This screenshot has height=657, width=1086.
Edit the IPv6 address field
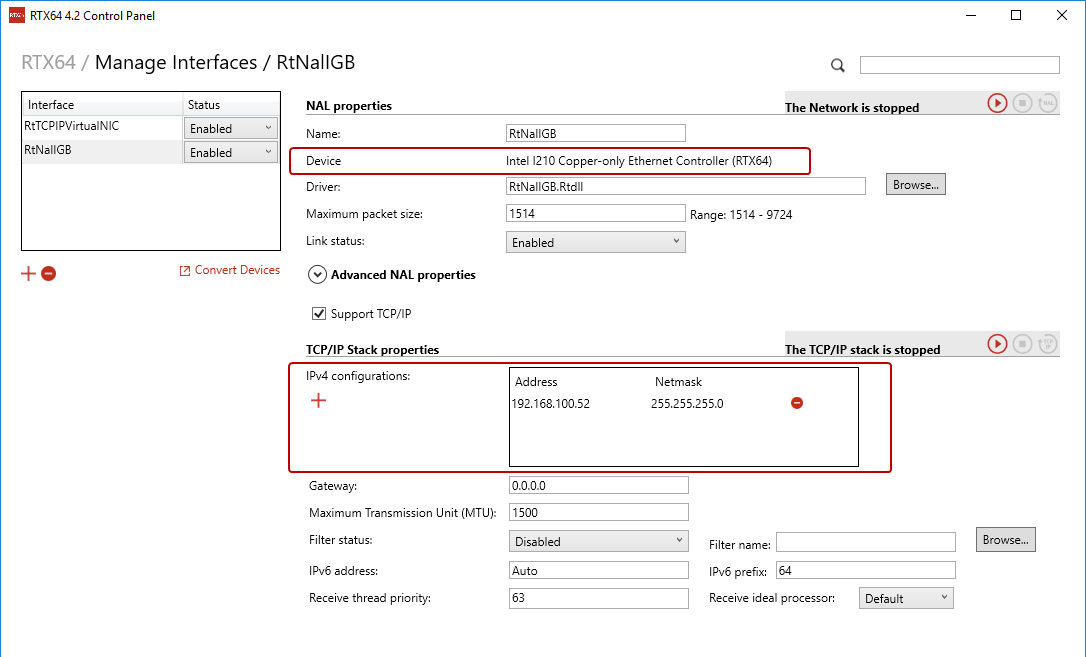(598, 570)
